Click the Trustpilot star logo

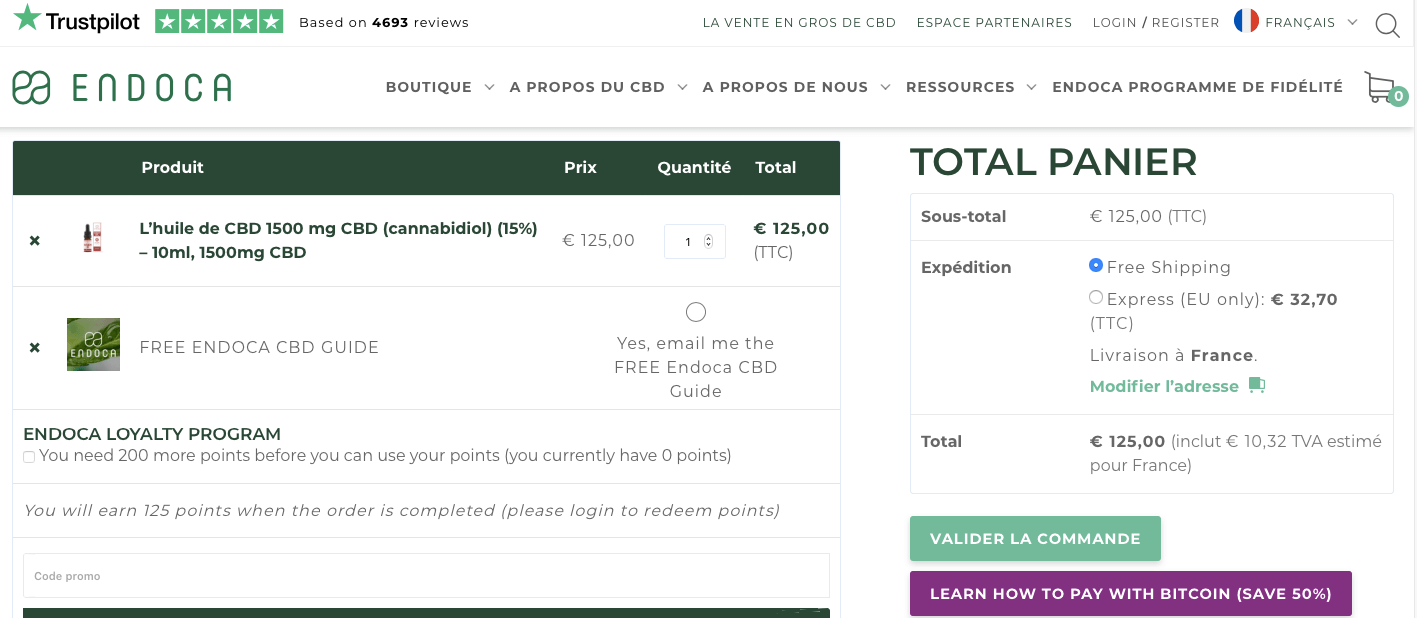77,19
